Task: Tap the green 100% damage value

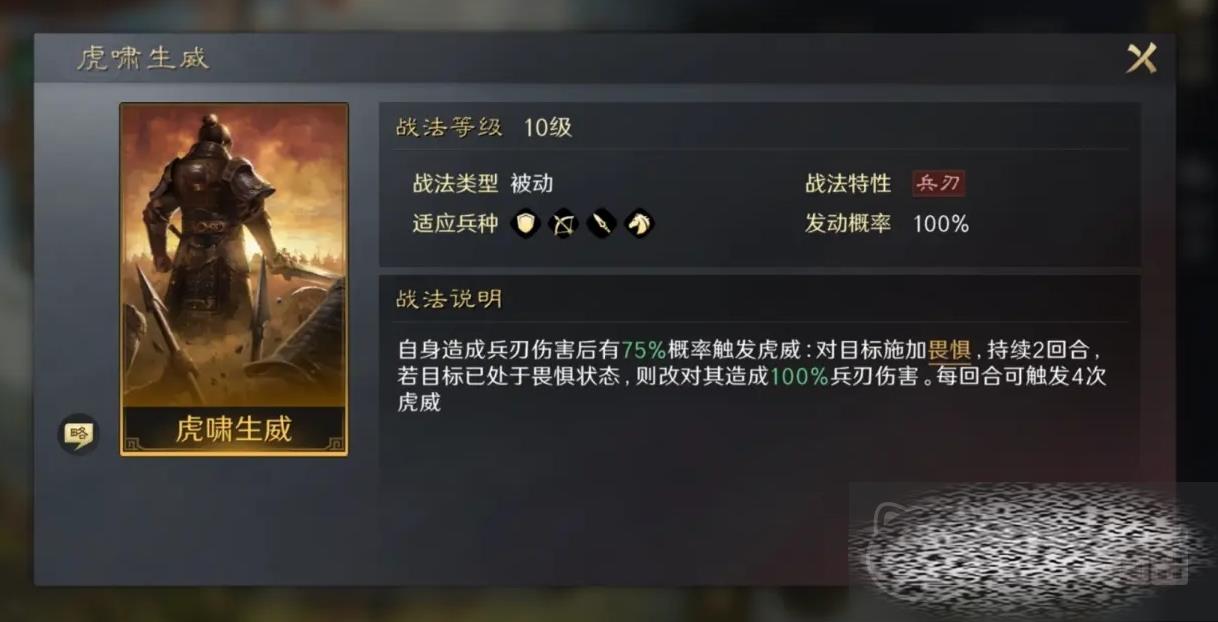Action: [x=799, y=377]
